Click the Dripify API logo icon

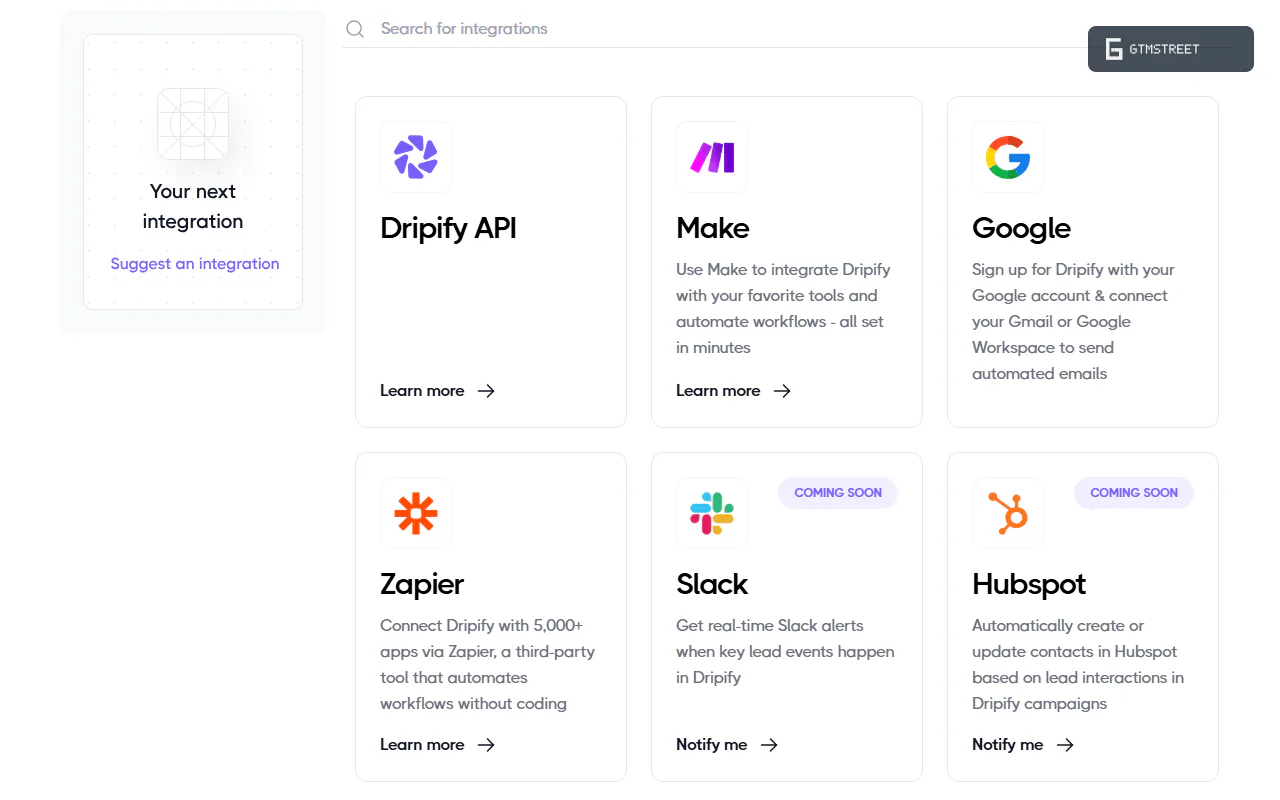point(416,157)
